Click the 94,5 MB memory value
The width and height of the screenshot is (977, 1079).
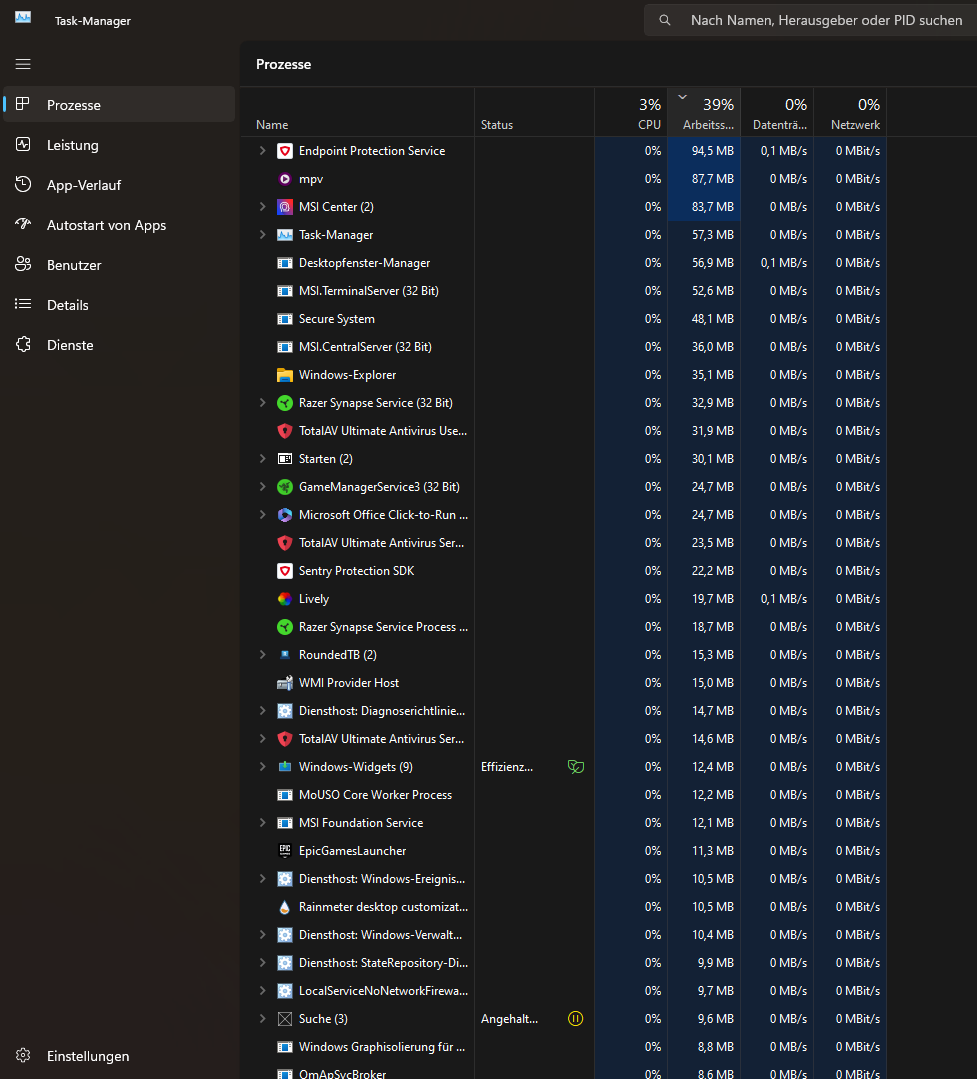tap(713, 151)
